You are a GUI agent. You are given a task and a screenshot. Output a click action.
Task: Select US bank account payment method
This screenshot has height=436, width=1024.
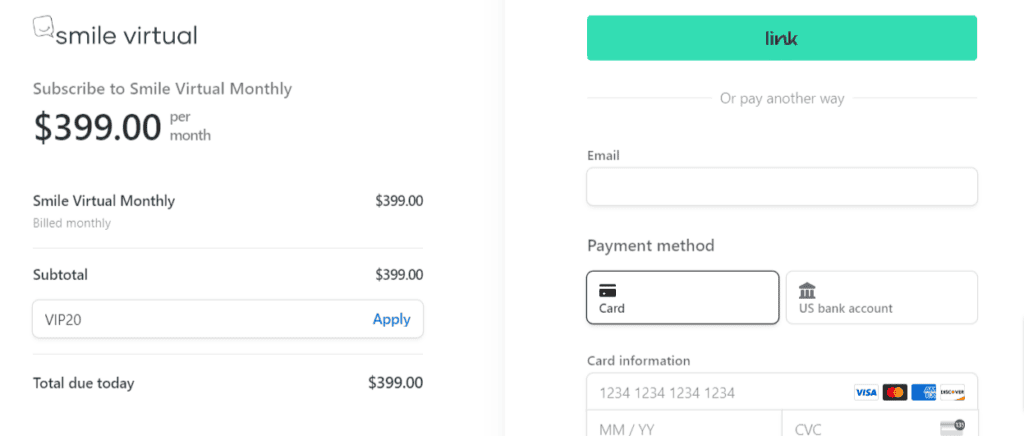(x=882, y=298)
